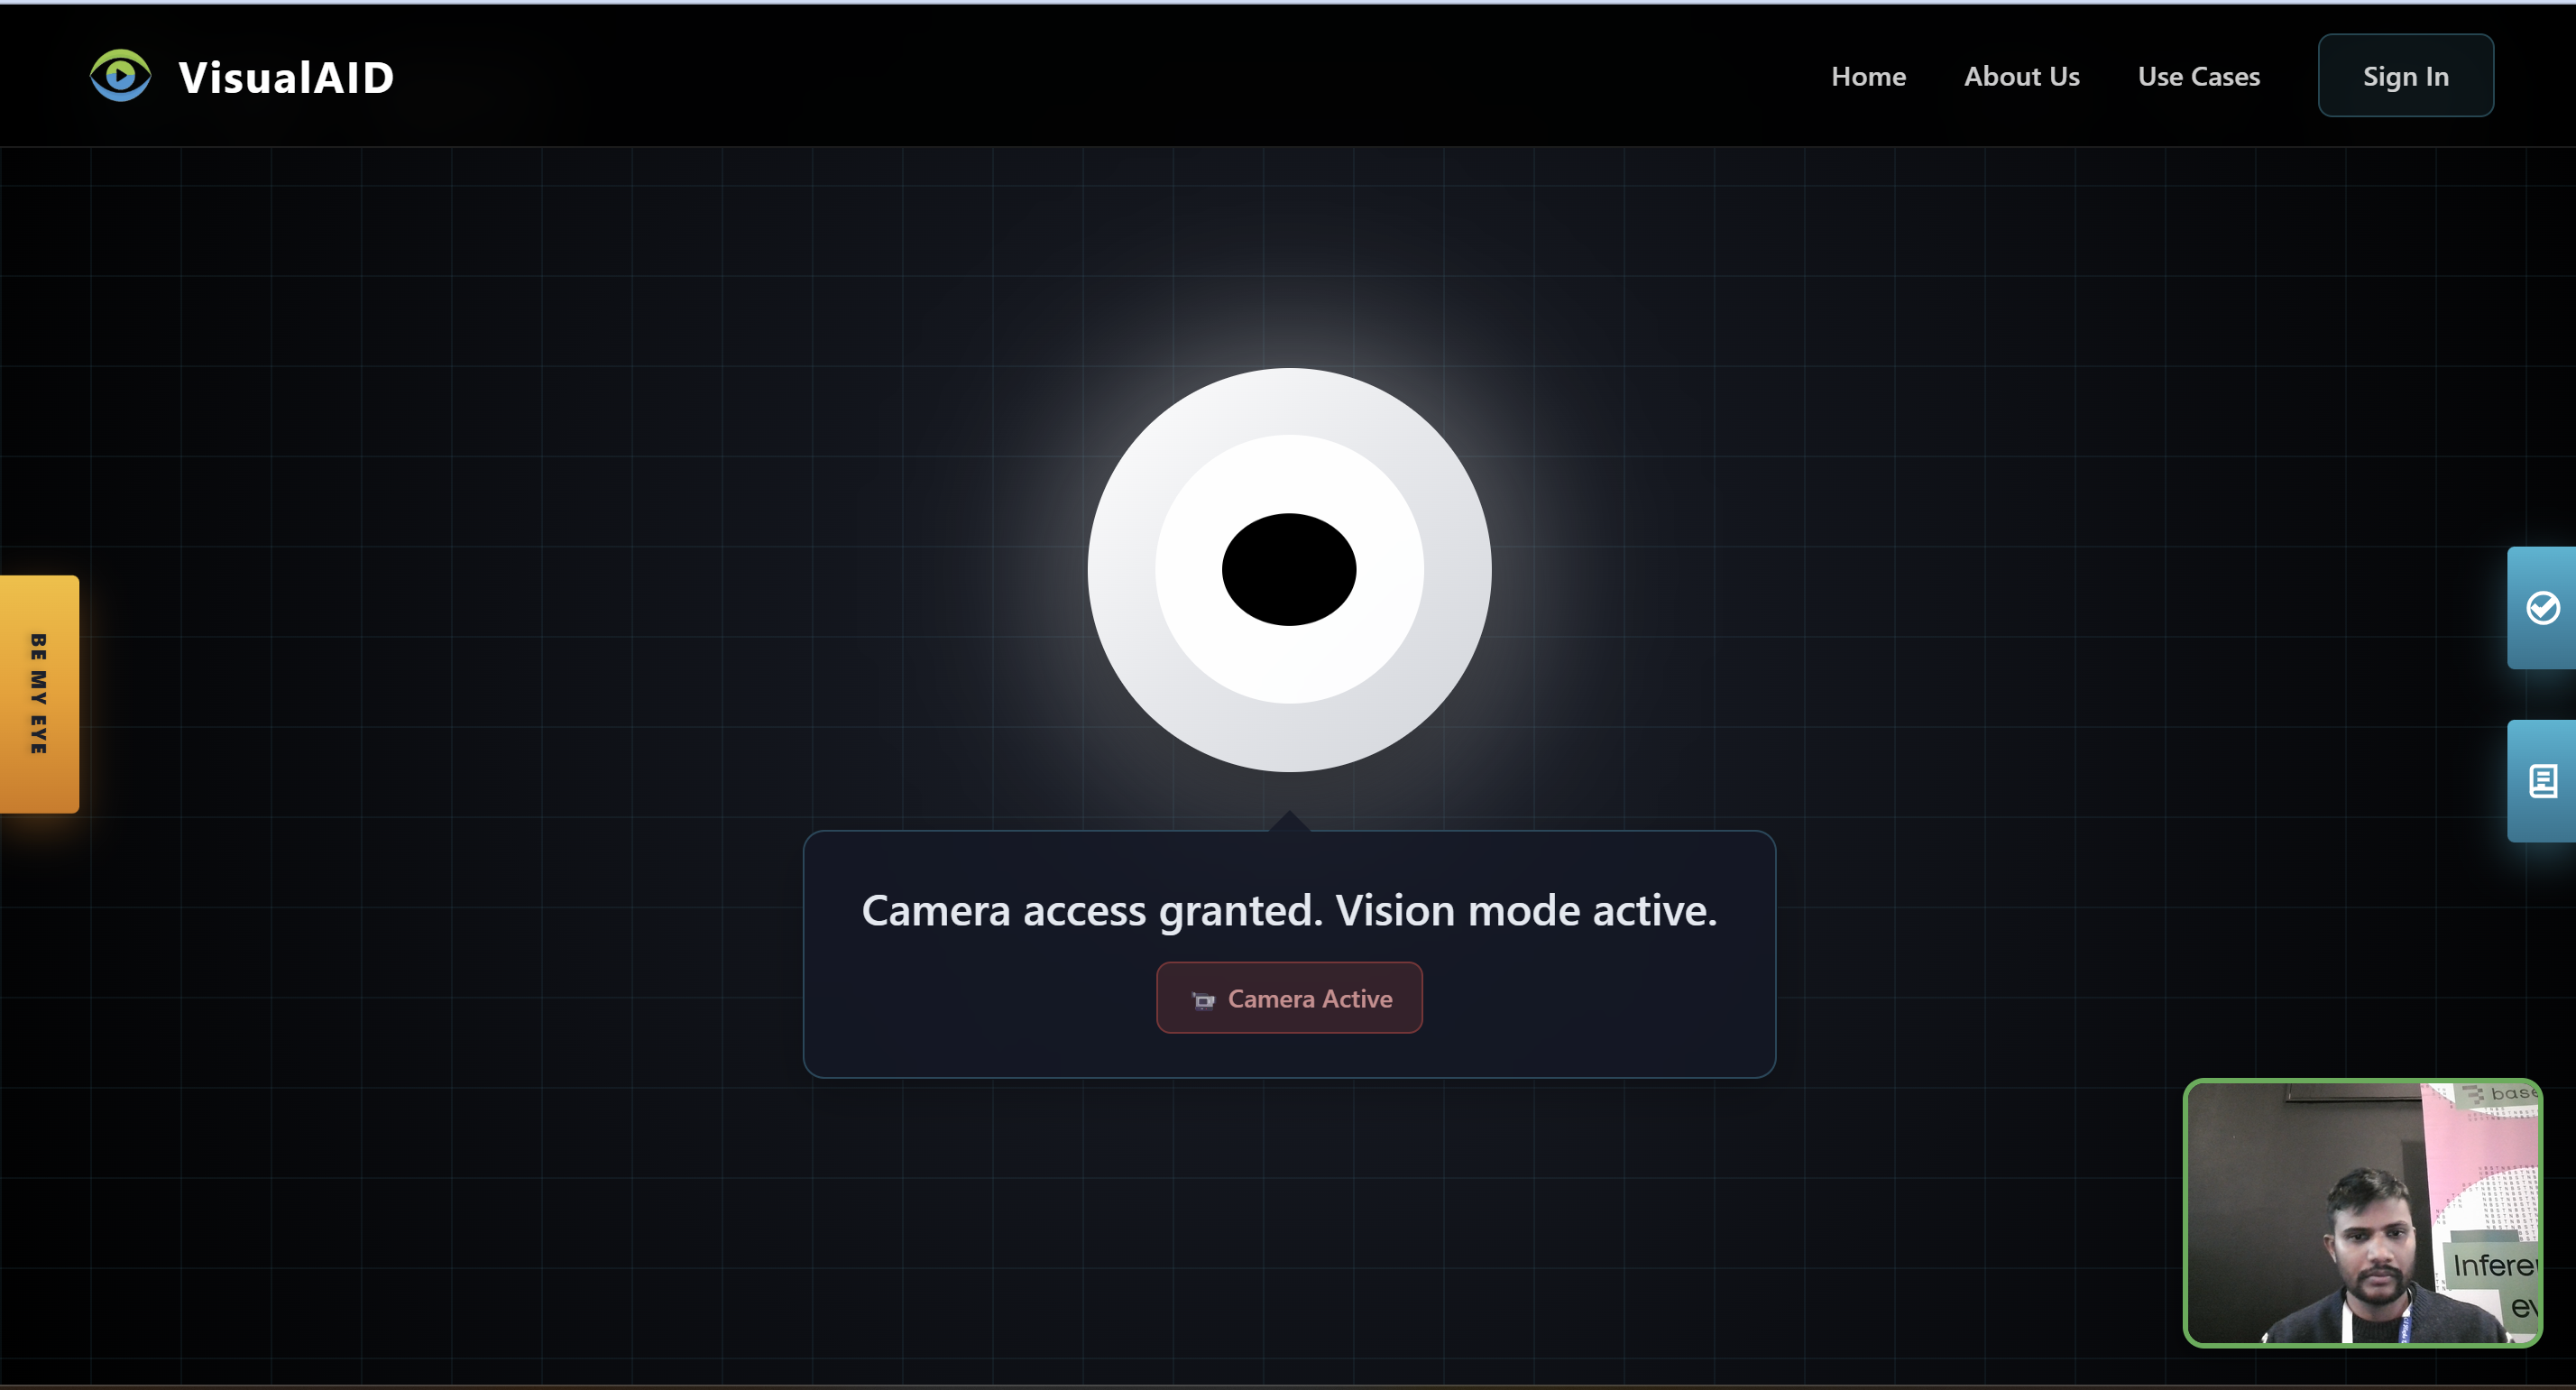Screen dimensions: 2576x1390
Task: Click the VisualAID brand name text
Action: pyautogui.click(x=286, y=77)
